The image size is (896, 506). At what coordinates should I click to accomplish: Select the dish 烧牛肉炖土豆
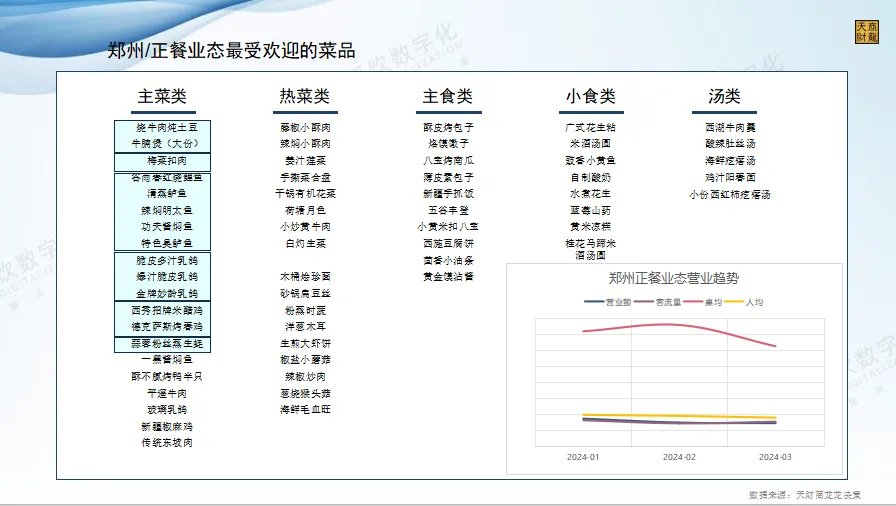tap(167, 127)
